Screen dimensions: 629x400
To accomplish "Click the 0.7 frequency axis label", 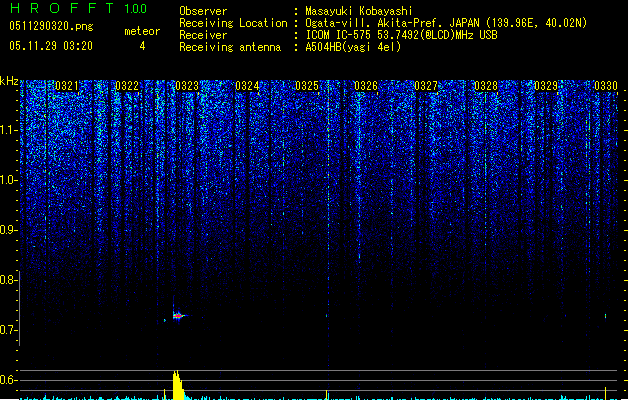I will (8, 330).
